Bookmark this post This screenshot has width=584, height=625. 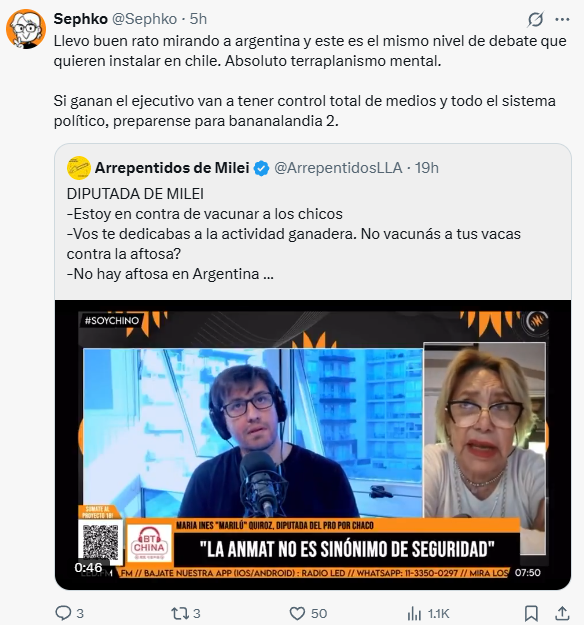click(x=531, y=613)
